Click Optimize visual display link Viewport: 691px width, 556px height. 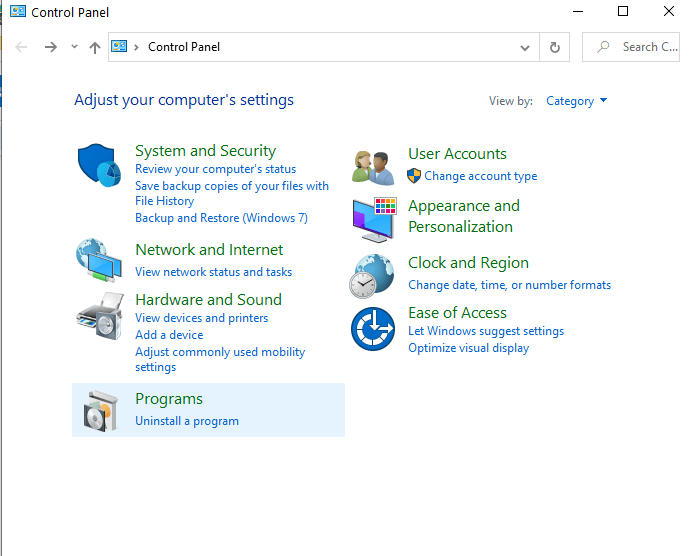[x=468, y=348]
